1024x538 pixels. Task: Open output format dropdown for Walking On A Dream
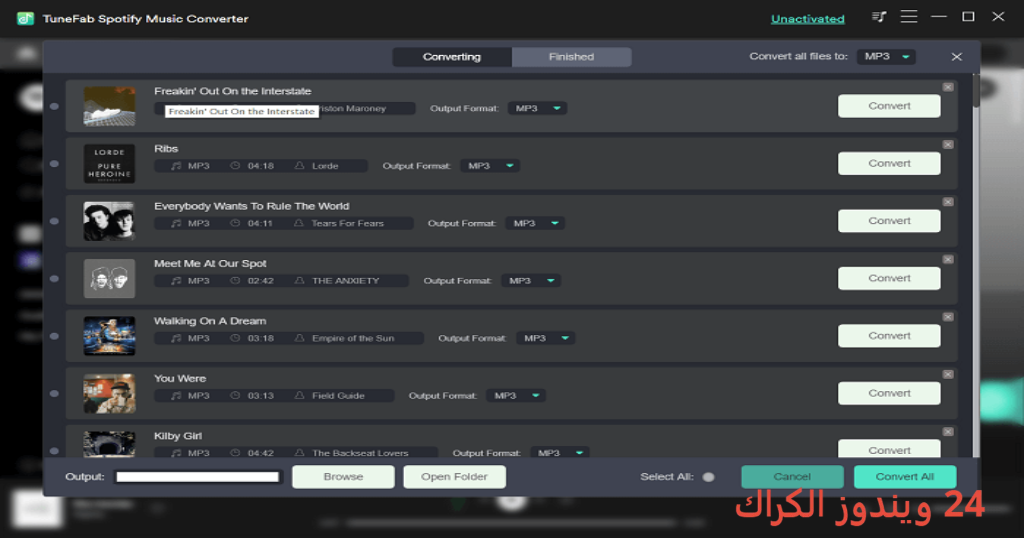point(546,338)
